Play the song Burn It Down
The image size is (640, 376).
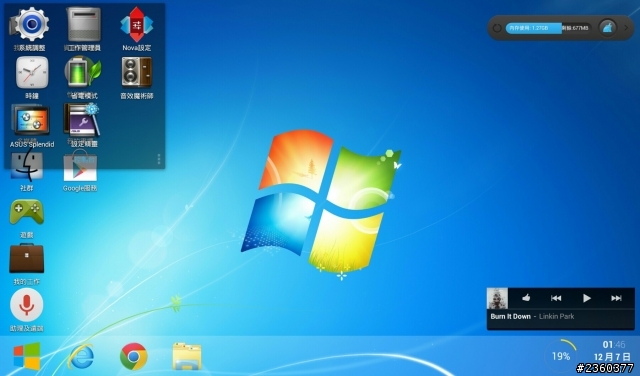pos(587,298)
